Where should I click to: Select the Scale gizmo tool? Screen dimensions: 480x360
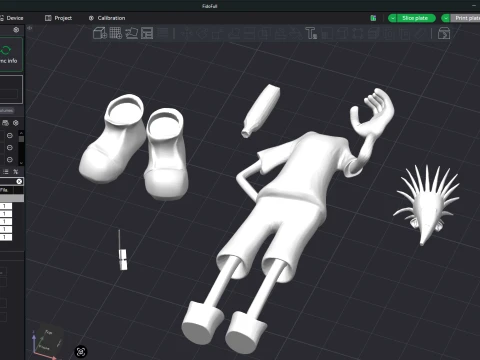point(218,33)
